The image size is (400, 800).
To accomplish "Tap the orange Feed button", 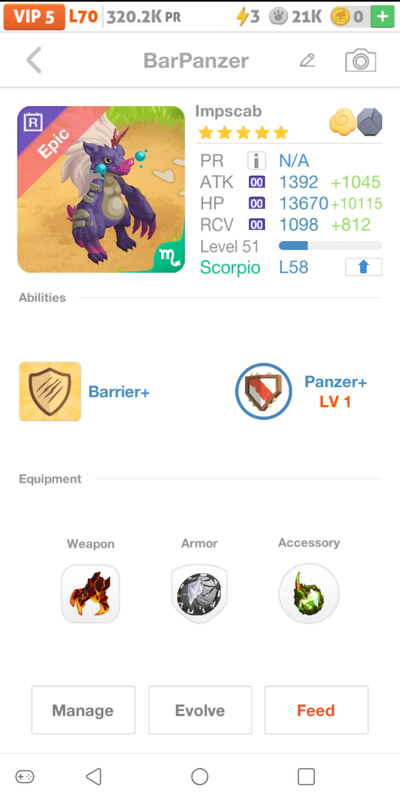I will [x=316, y=710].
